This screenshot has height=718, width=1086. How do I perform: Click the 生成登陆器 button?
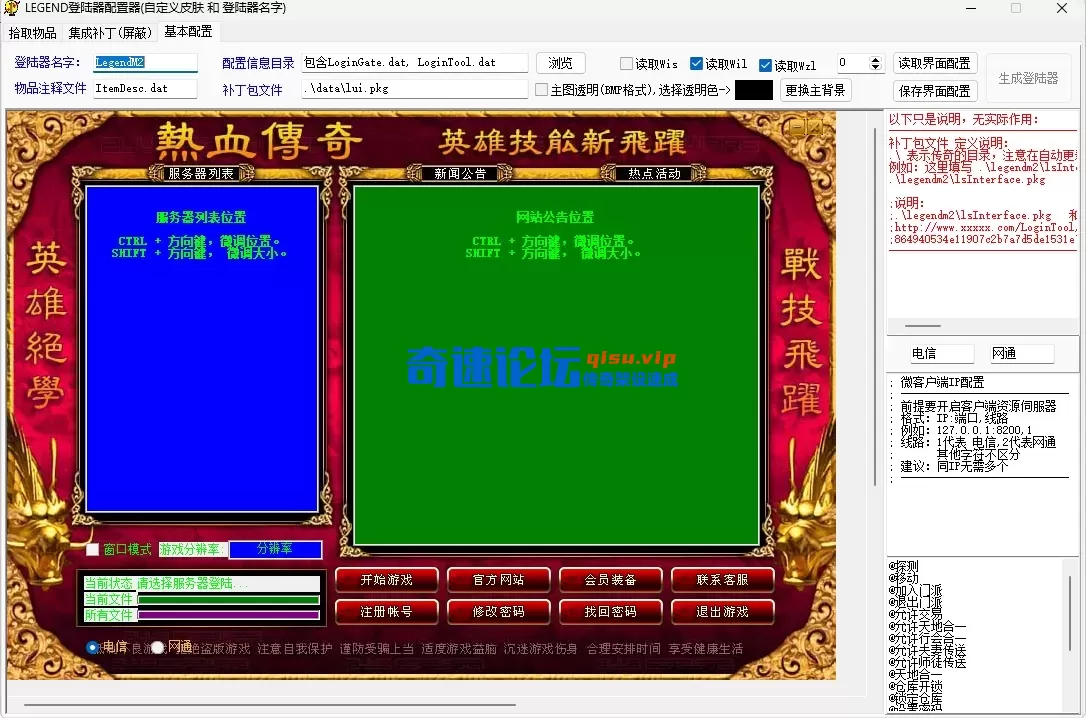coord(1028,78)
